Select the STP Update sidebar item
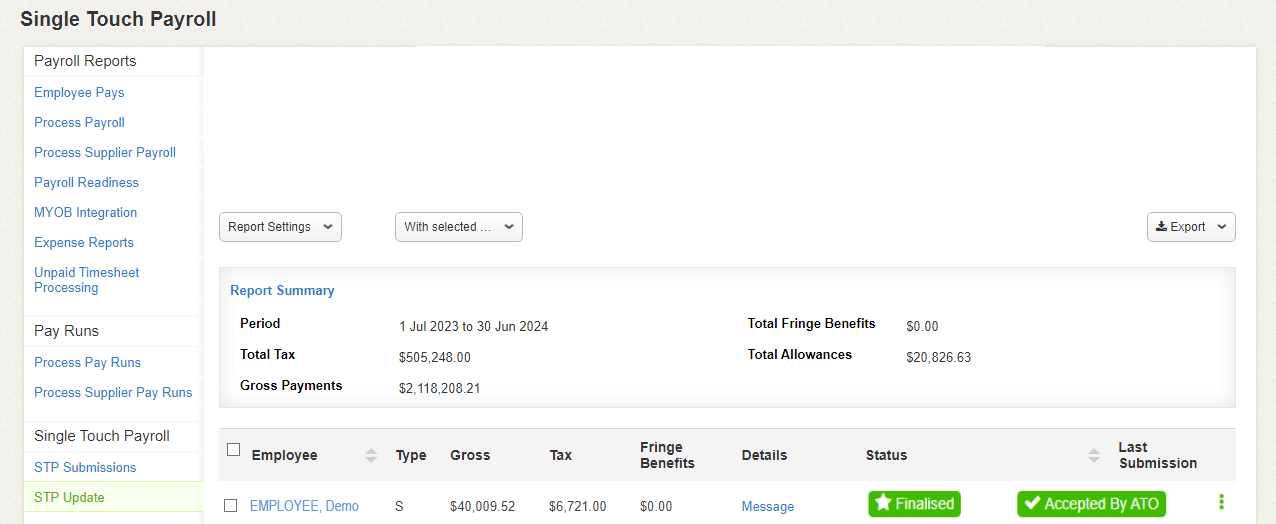The height and width of the screenshot is (524, 1276). coord(113,497)
